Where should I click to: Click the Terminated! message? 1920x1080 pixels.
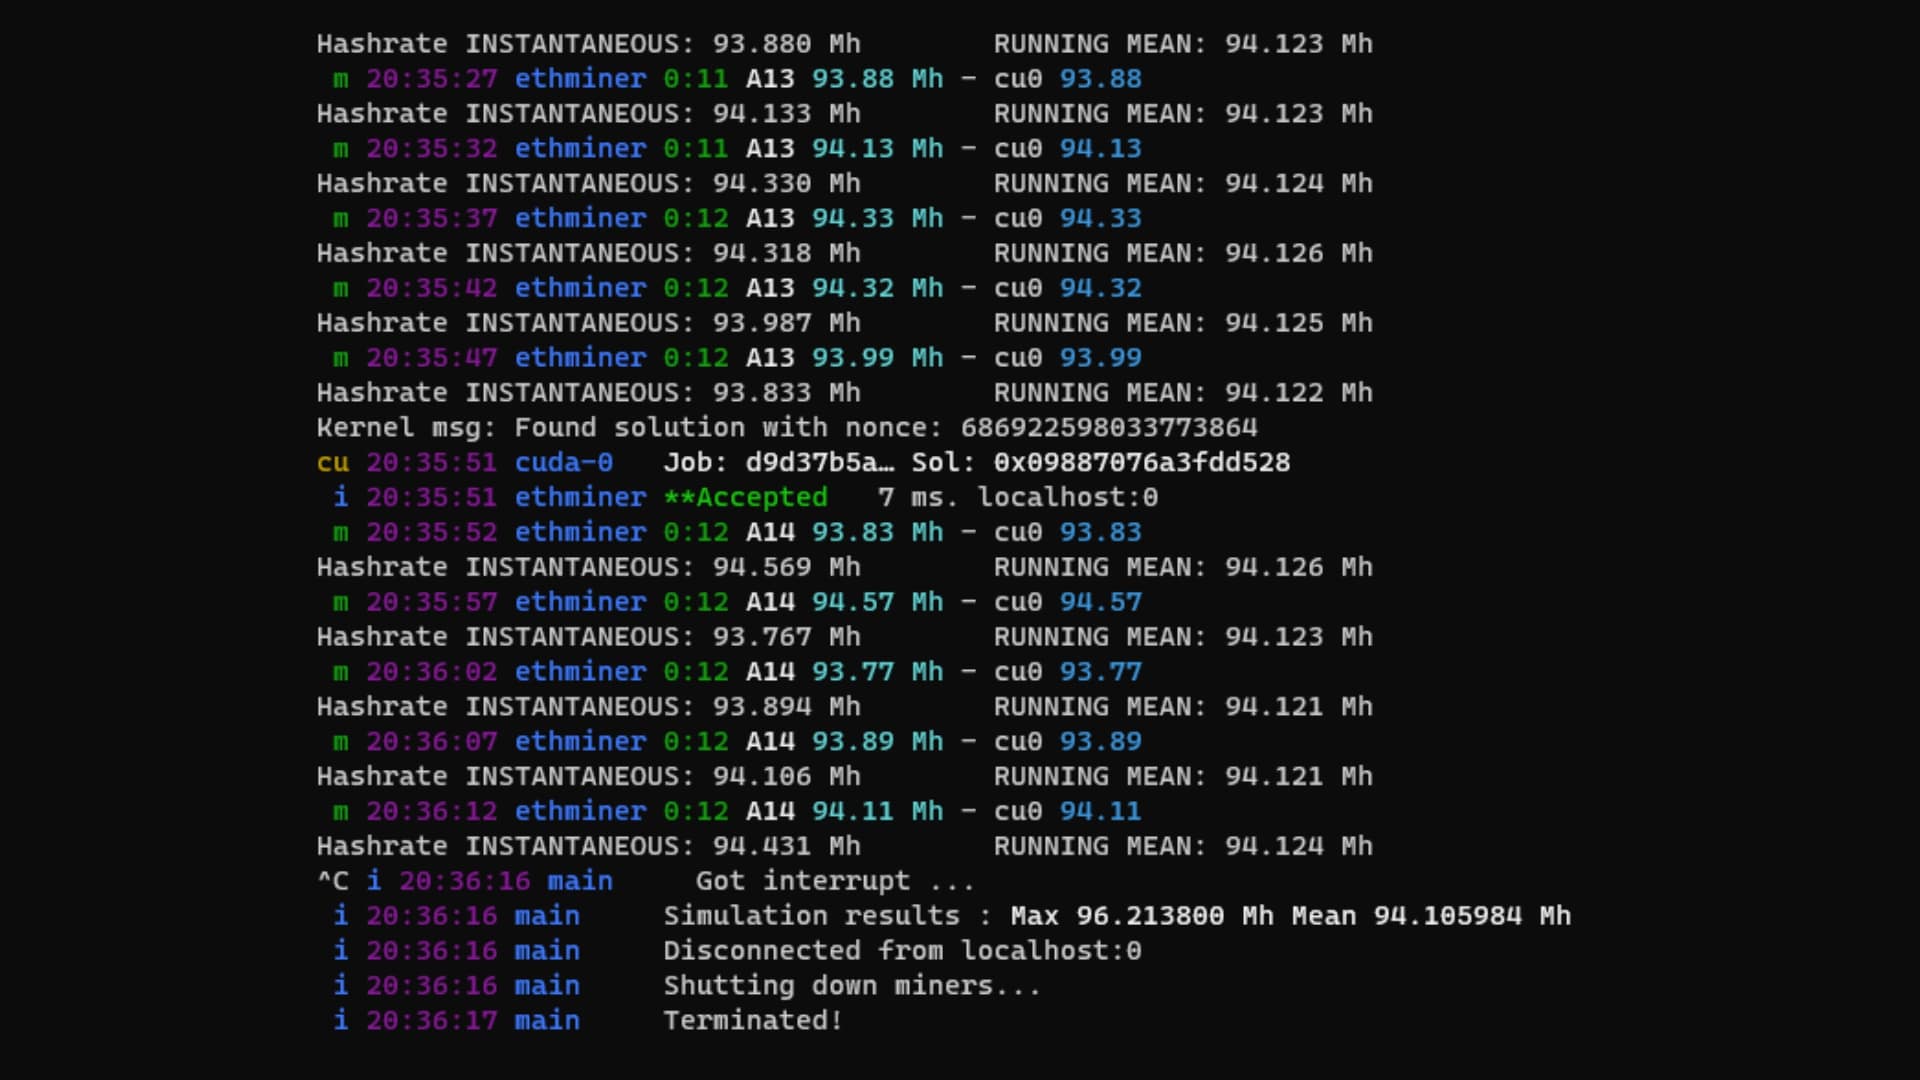(753, 1021)
